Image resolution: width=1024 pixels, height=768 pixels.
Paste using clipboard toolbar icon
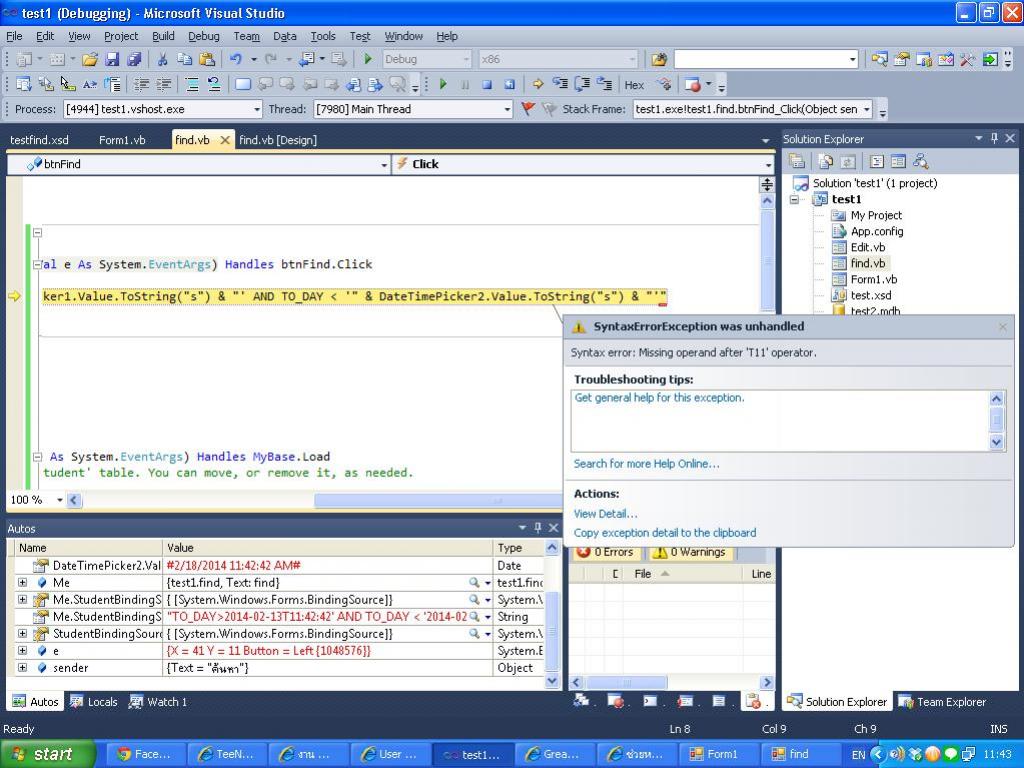207,59
